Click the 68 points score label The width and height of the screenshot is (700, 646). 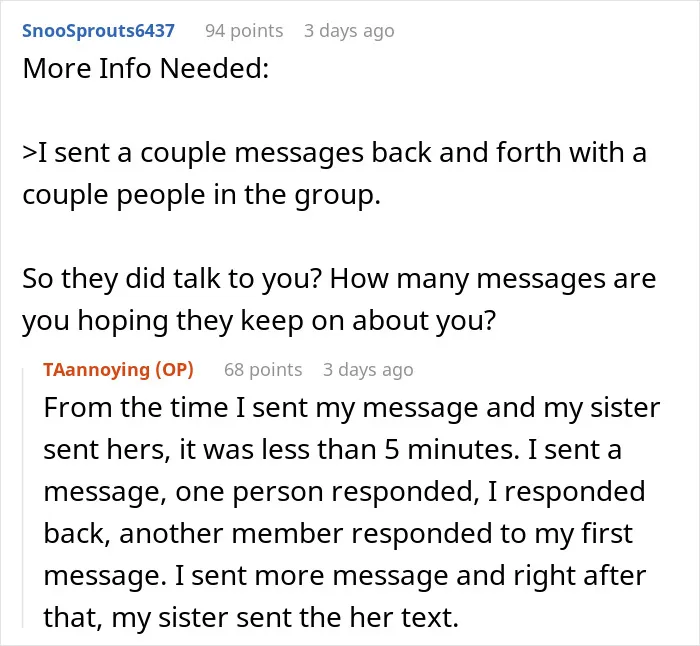tap(263, 370)
